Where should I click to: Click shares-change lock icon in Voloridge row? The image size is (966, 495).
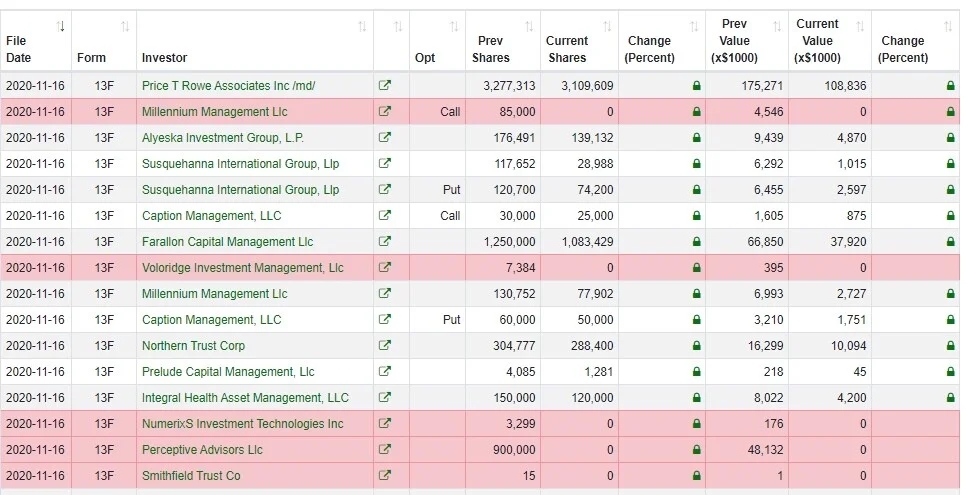coord(696,268)
